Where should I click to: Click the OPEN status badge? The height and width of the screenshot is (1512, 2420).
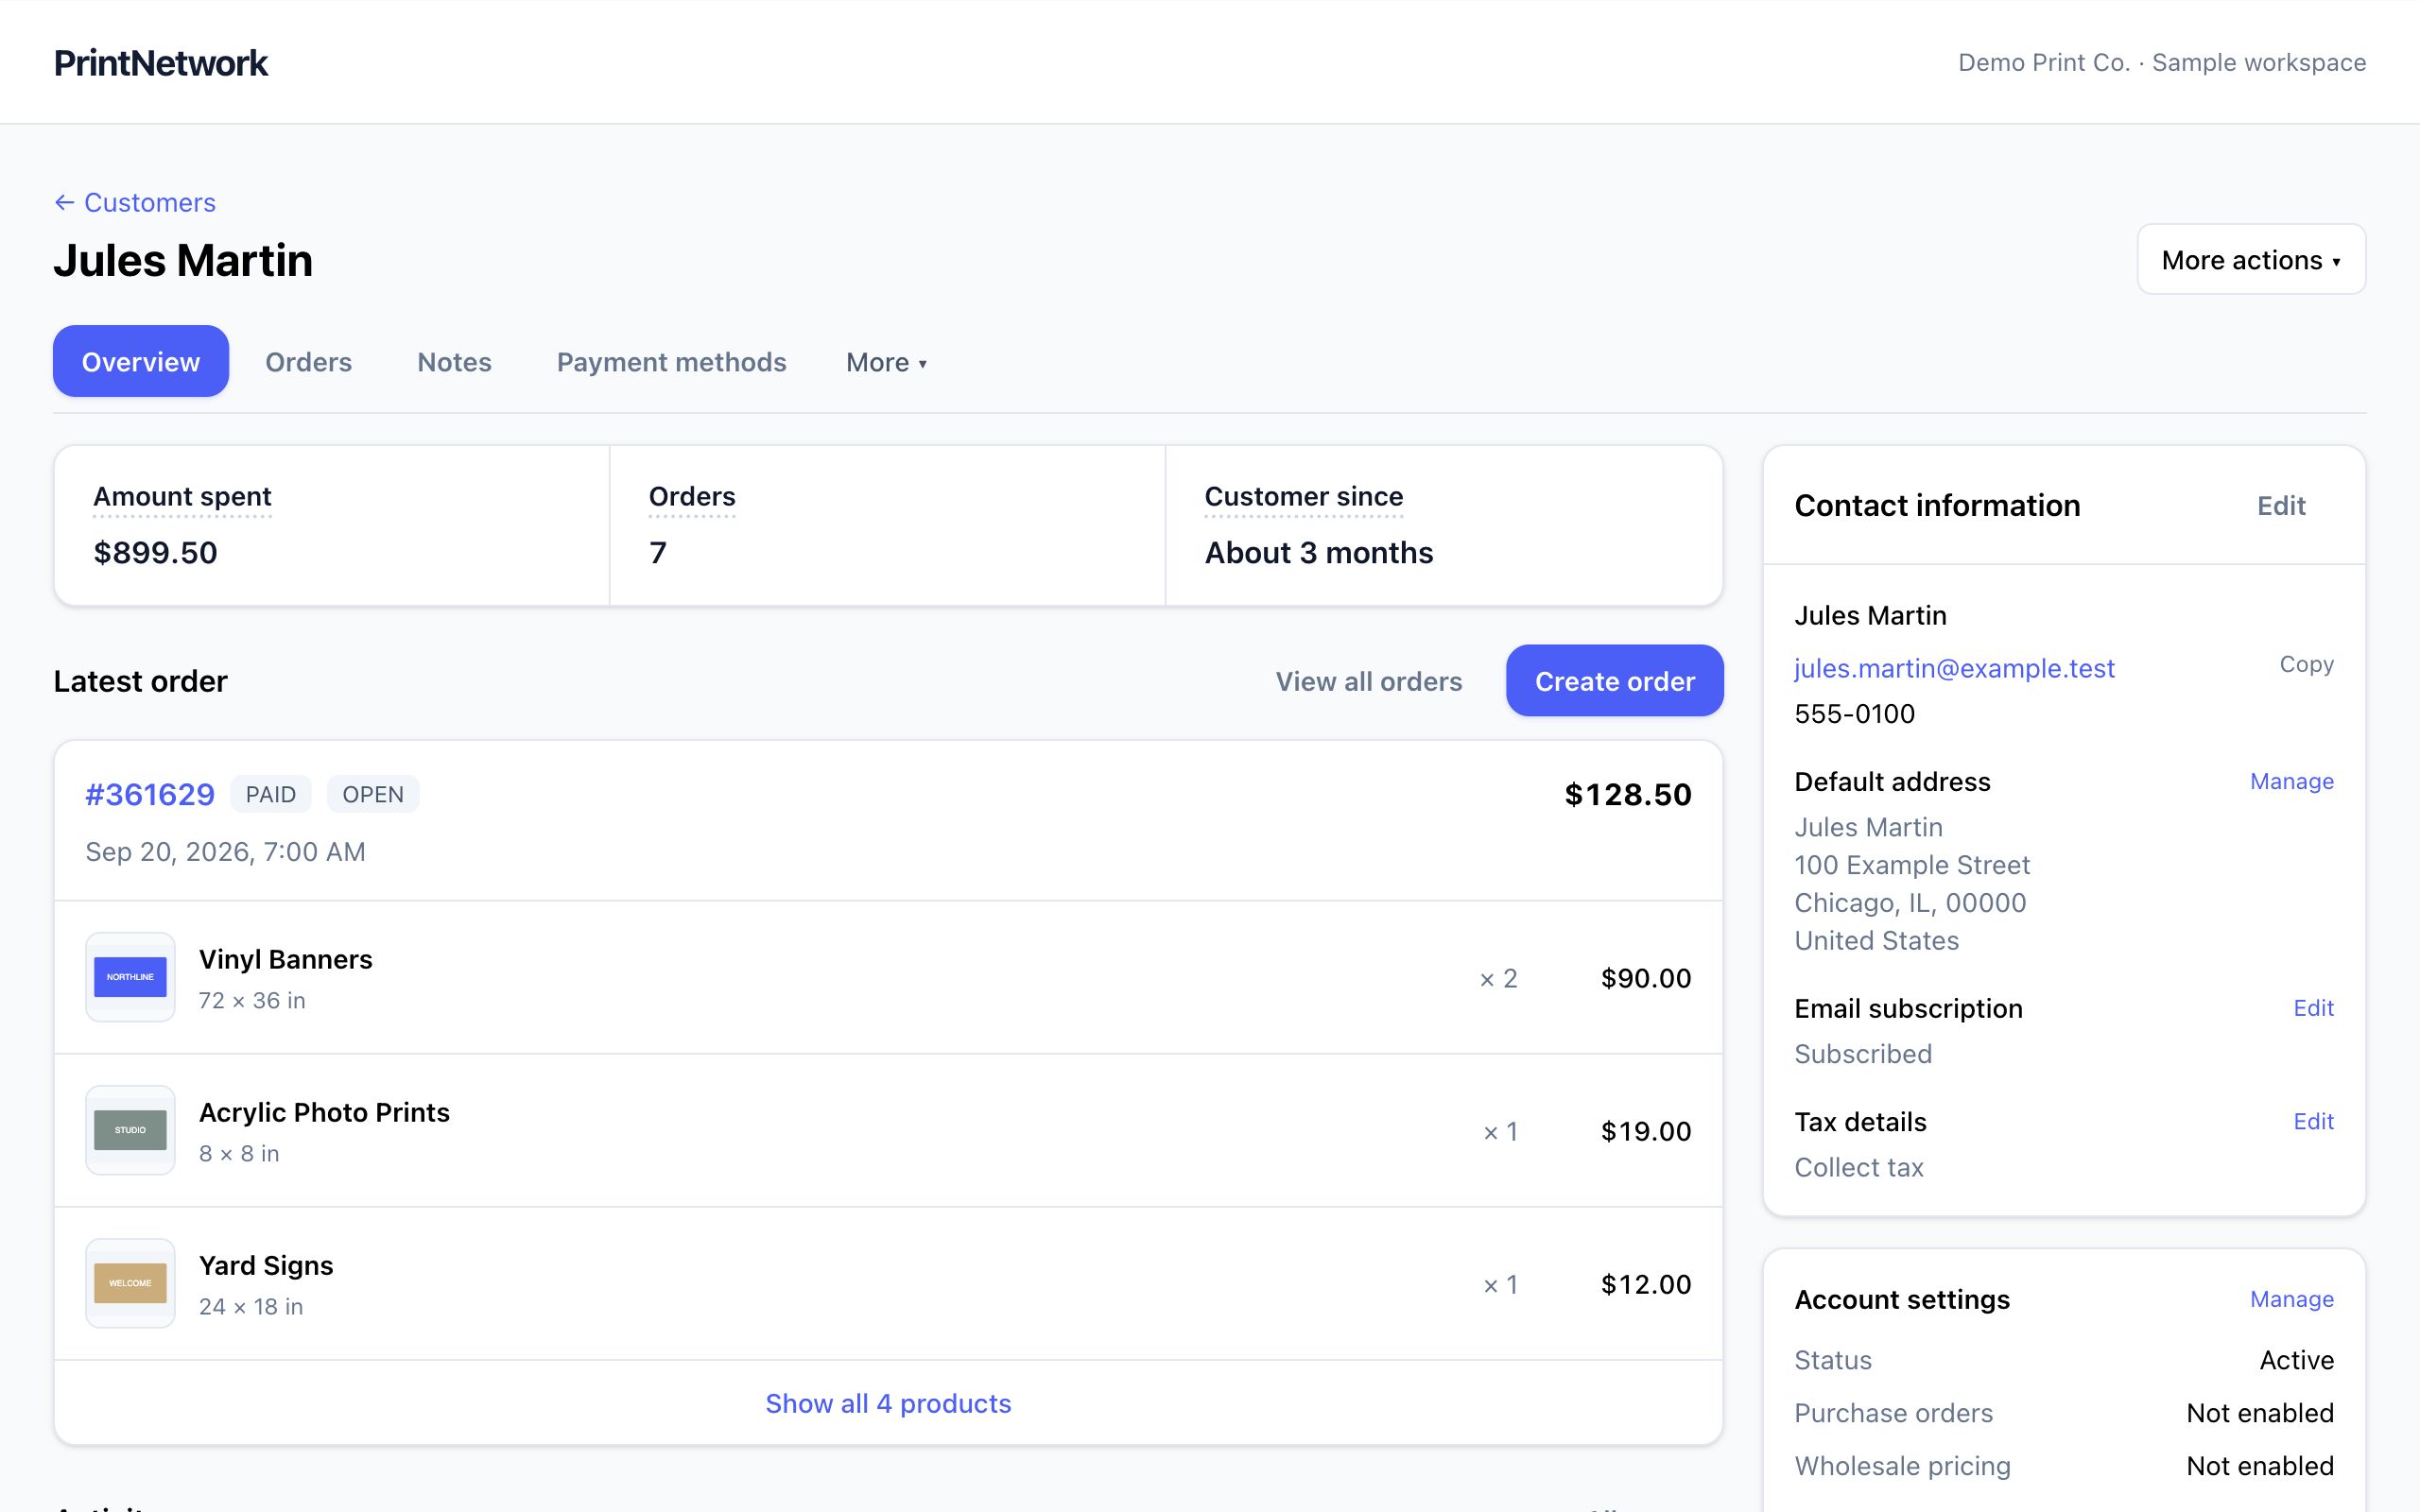coord(373,794)
